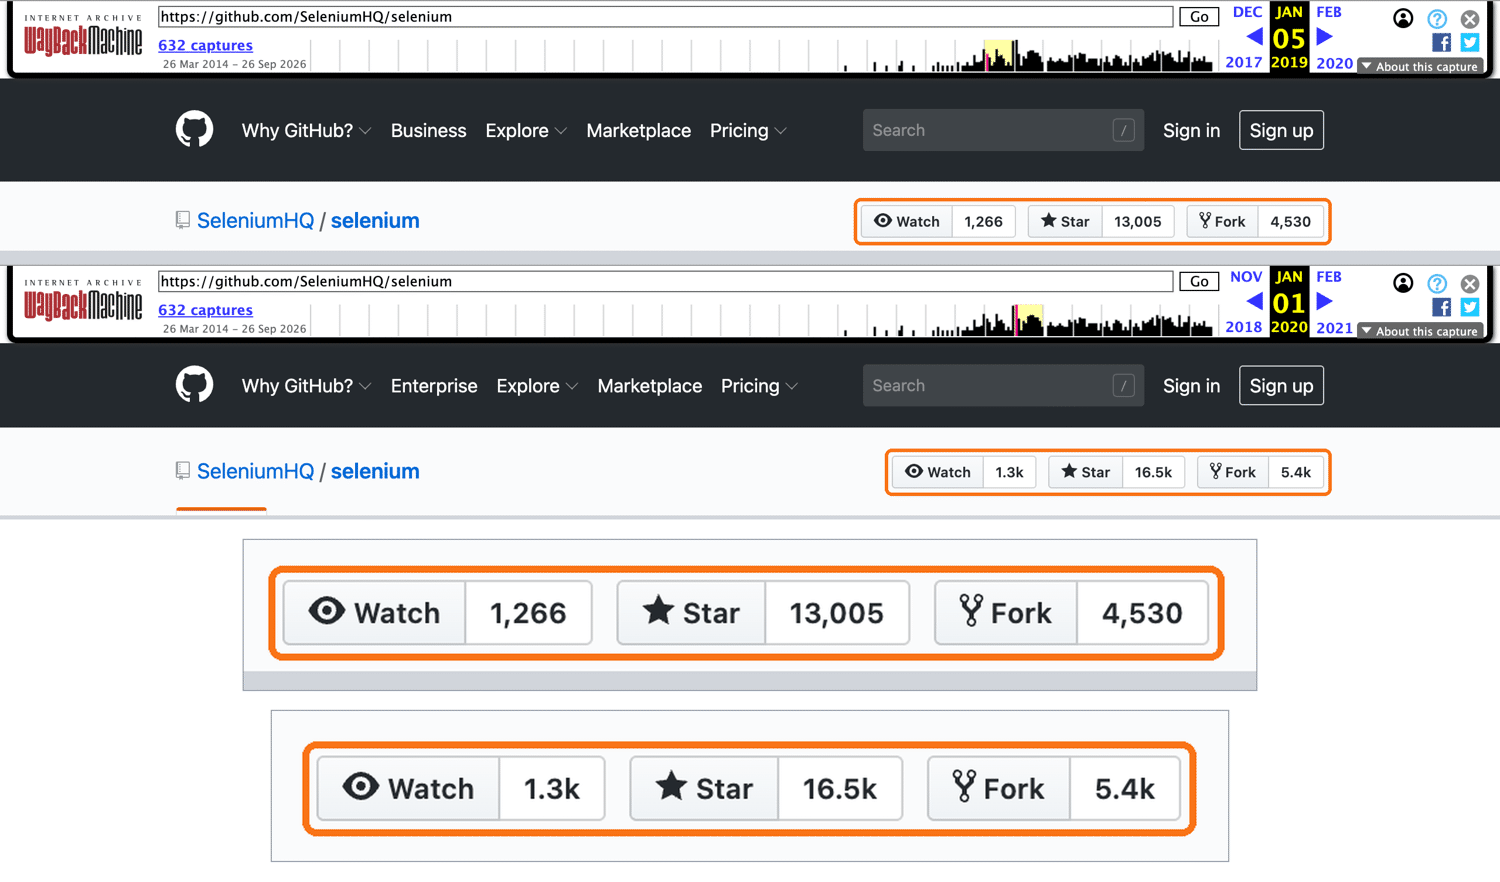The width and height of the screenshot is (1500, 882).
Task: Expand Pricing menu in the Business header
Action: pos(748,130)
